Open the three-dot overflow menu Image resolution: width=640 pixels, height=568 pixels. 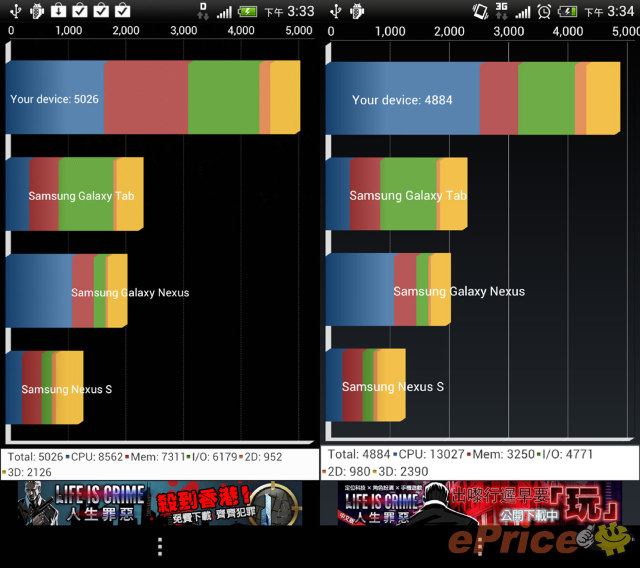click(159, 546)
